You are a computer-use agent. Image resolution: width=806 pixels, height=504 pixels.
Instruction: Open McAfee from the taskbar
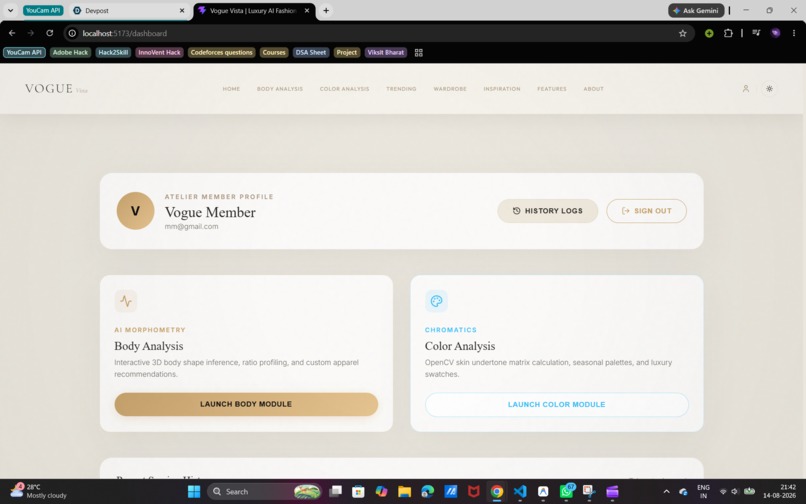click(473, 492)
